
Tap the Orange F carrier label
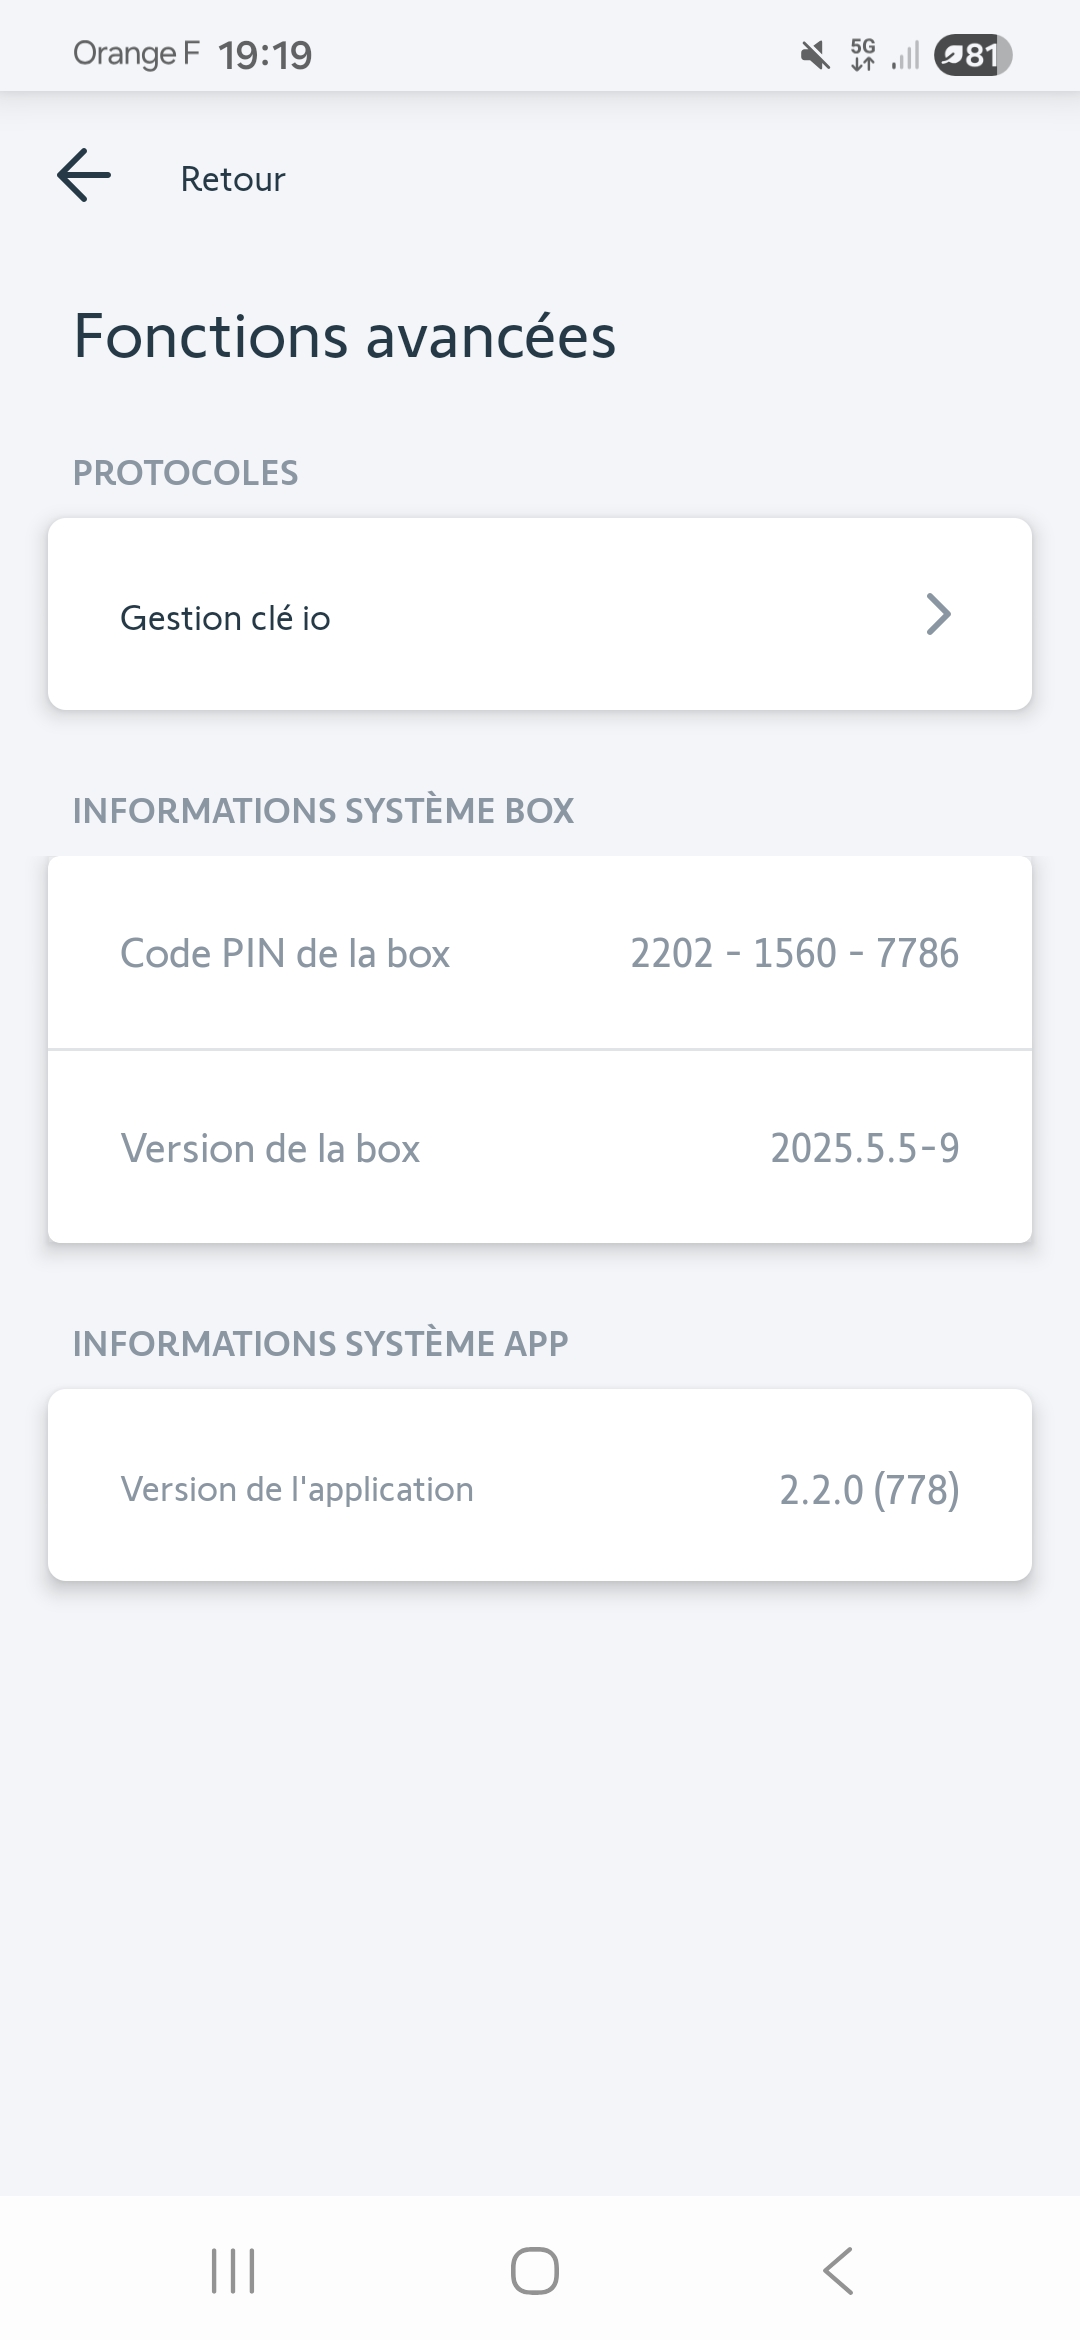(136, 53)
